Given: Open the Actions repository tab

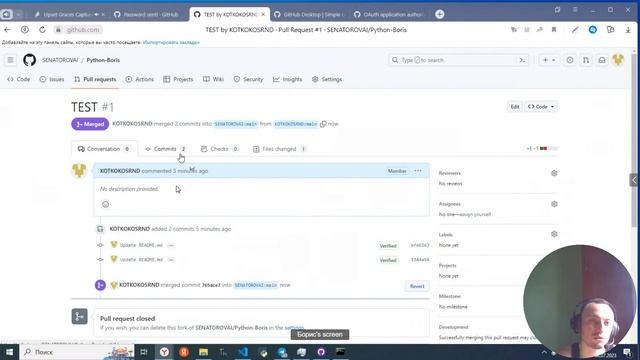Looking at the screenshot, I should coord(140,79).
